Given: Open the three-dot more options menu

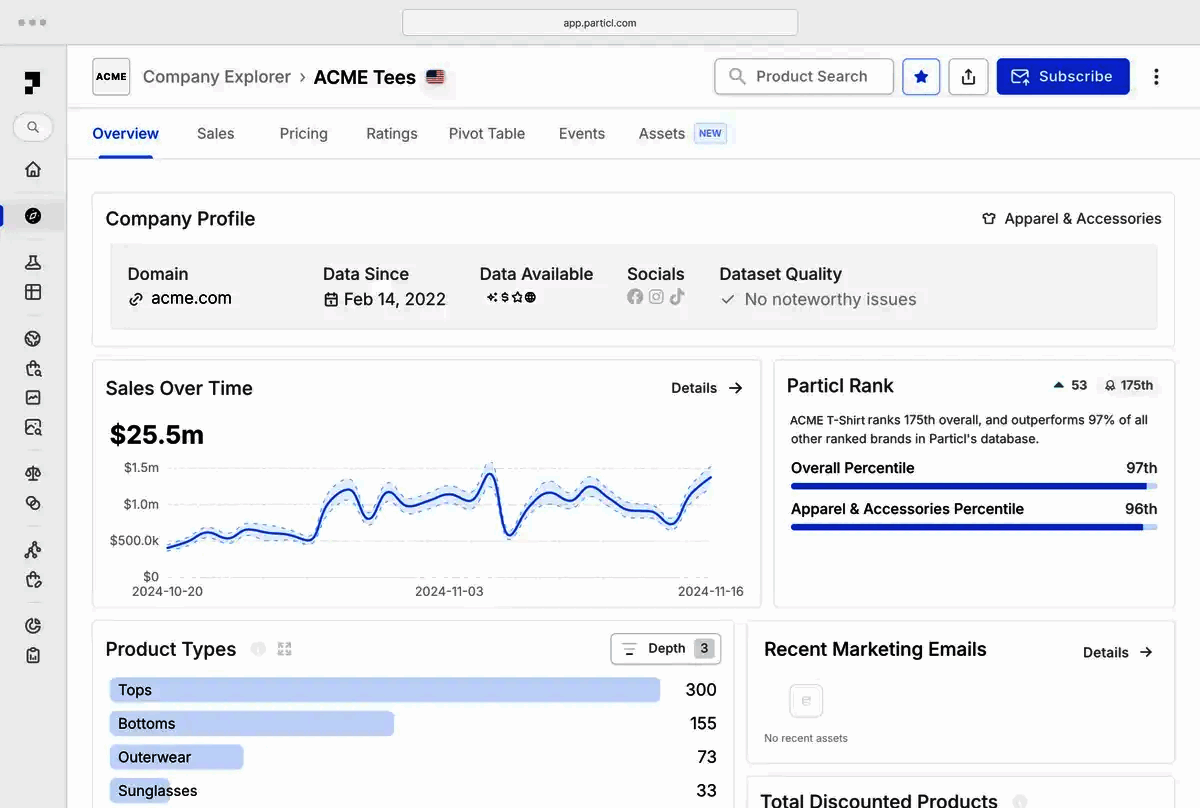Looking at the screenshot, I should point(1156,77).
